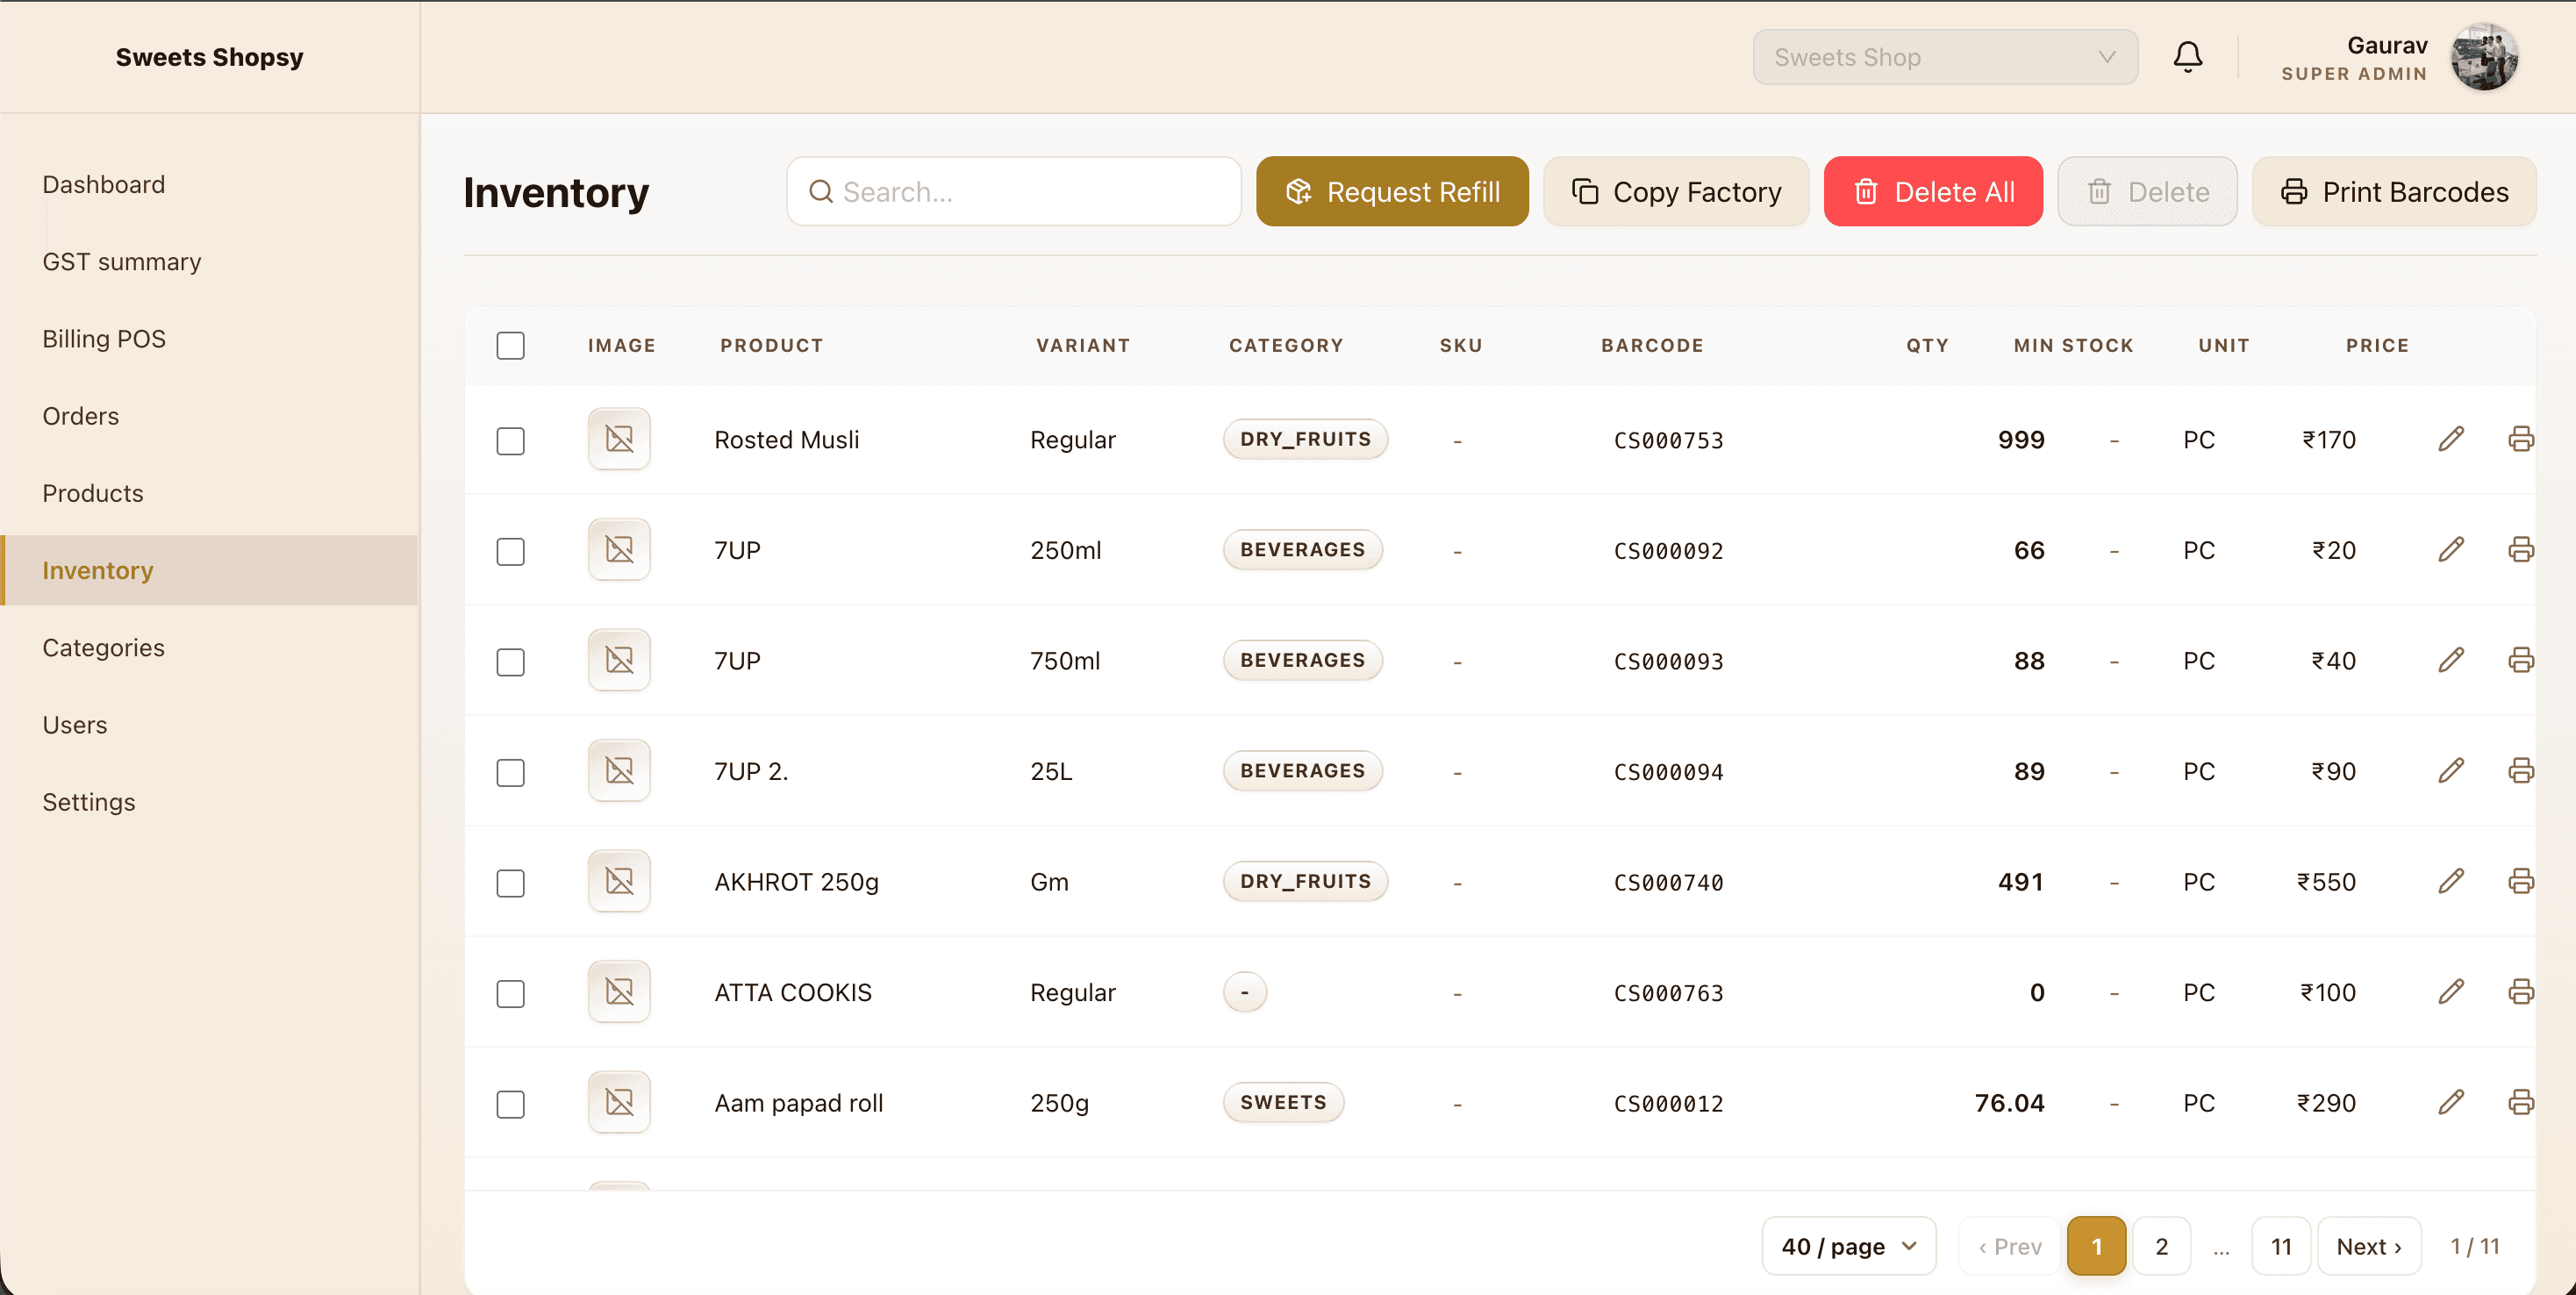Print barcode for Aam papad roll
Viewport: 2576px width, 1295px height.
point(2520,1102)
